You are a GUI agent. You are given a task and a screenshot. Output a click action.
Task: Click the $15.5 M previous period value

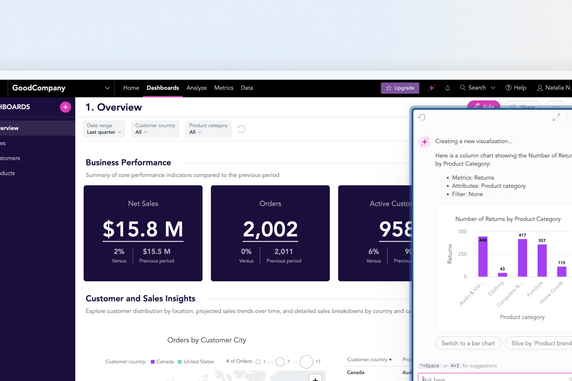coord(156,251)
